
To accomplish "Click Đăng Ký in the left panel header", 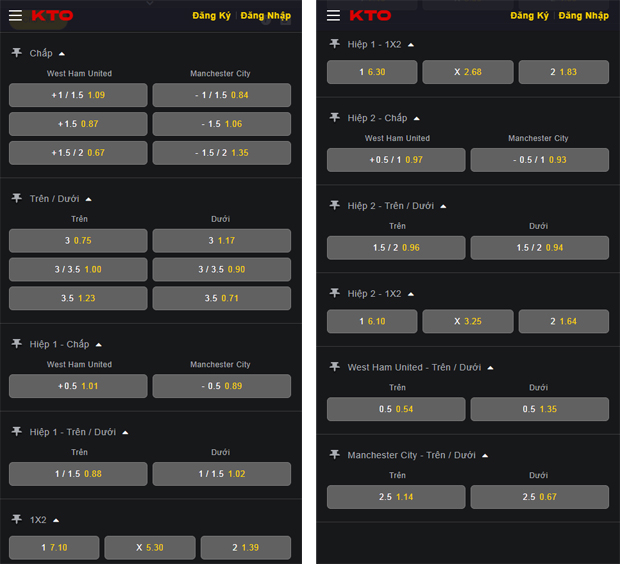I will pos(212,16).
